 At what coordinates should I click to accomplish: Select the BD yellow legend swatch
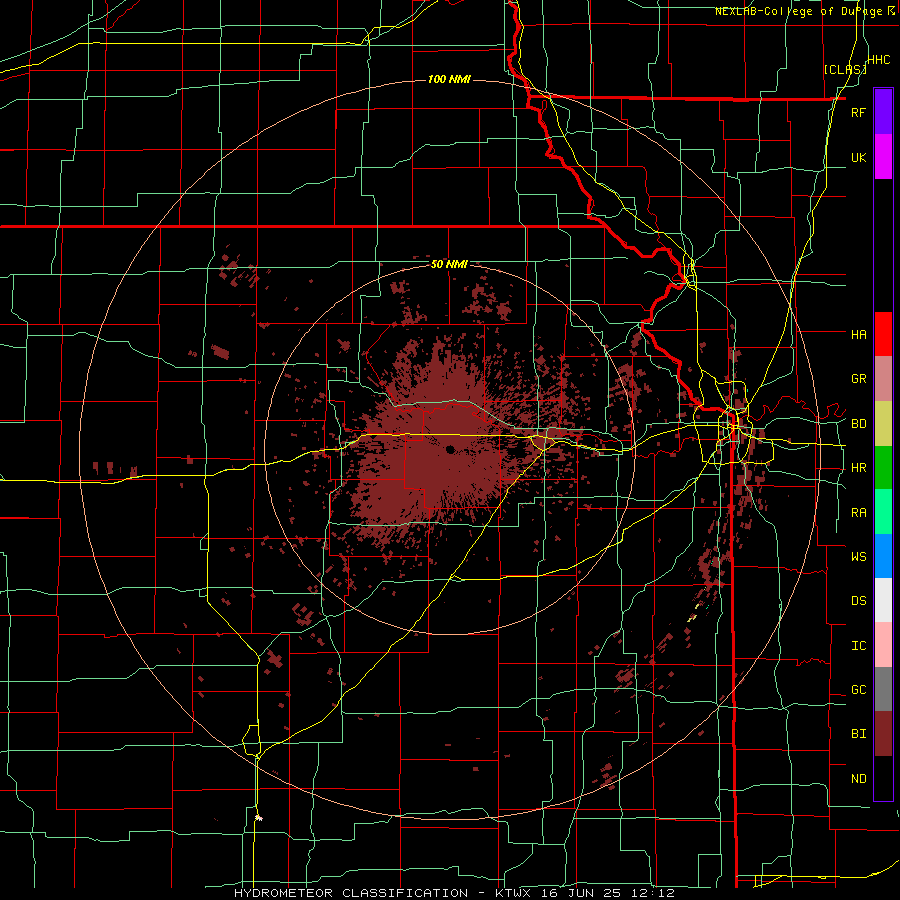pyautogui.click(x=883, y=424)
